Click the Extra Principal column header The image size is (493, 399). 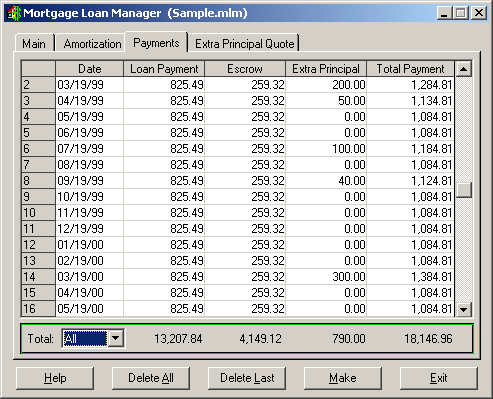[x=326, y=69]
